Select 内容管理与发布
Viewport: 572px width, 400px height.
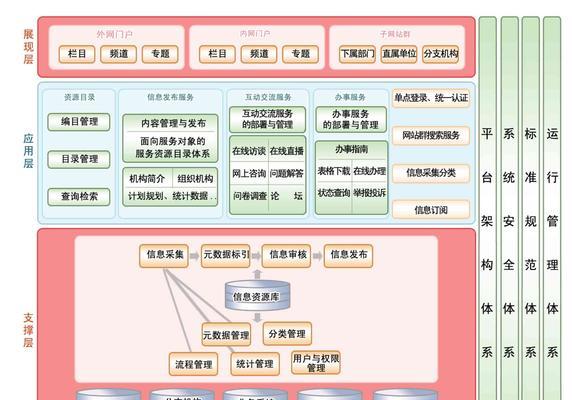click(x=173, y=123)
